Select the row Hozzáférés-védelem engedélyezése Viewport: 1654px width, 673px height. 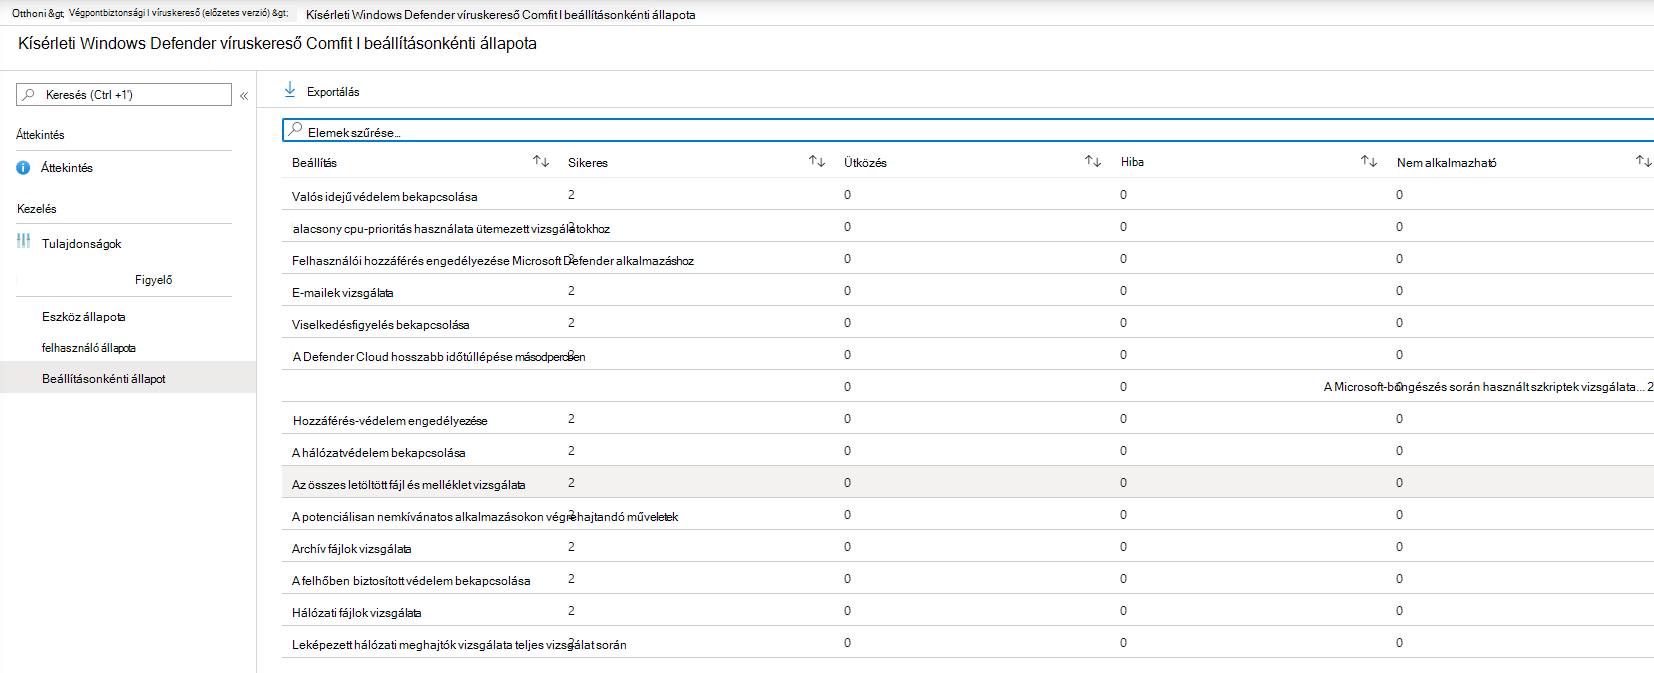pyautogui.click(x=968, y=418)
